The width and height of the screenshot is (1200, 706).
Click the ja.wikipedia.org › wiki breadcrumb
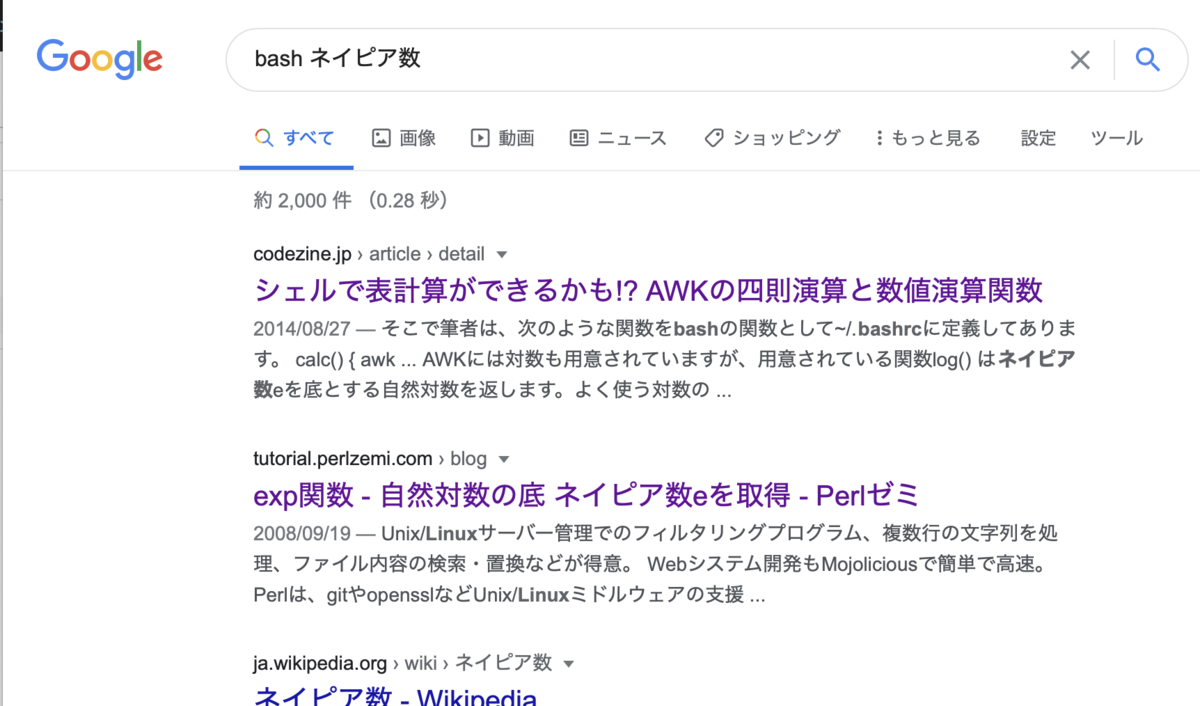403,663
